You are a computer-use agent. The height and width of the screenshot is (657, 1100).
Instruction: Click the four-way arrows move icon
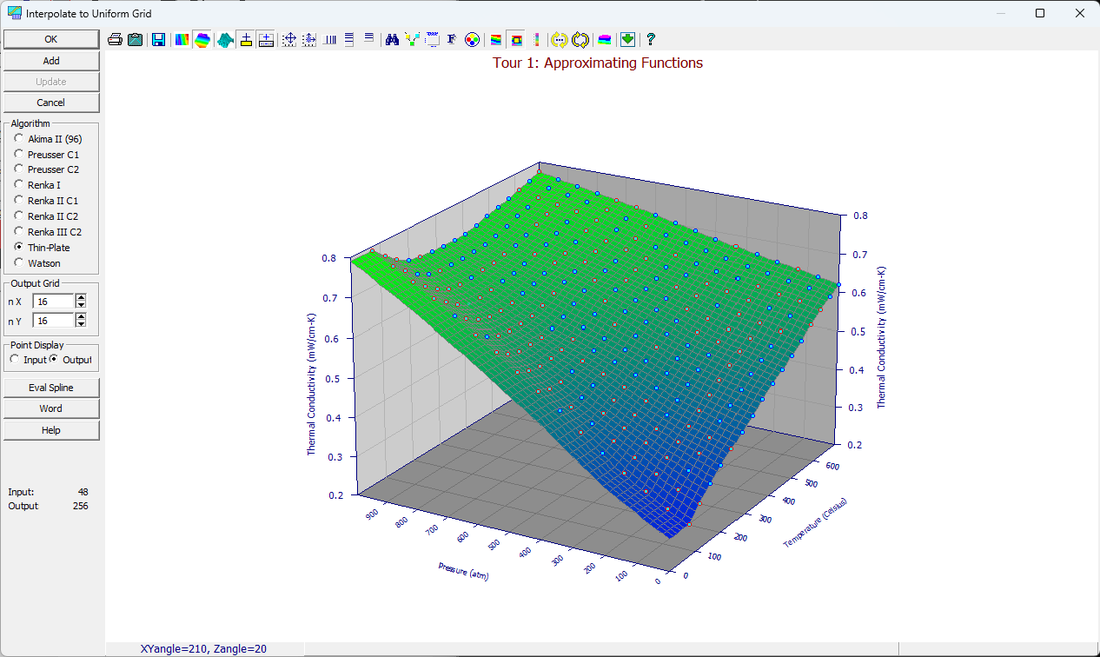(289, 40)
